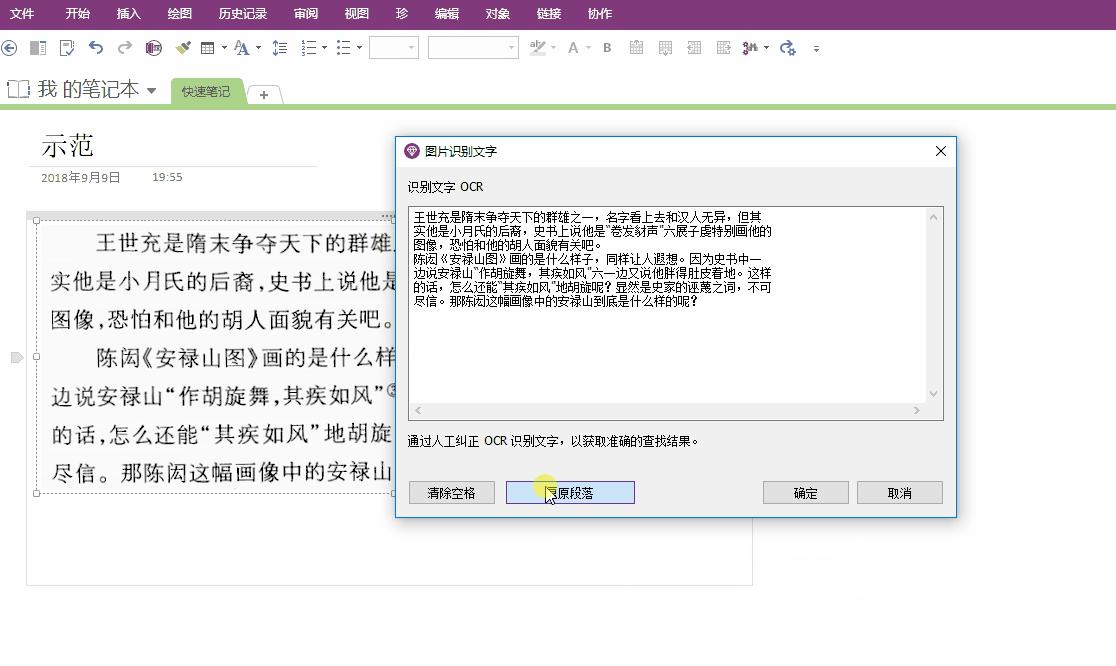1116x666 pixels.
Task: Click insert table row below icon
Action: [665, 48]
